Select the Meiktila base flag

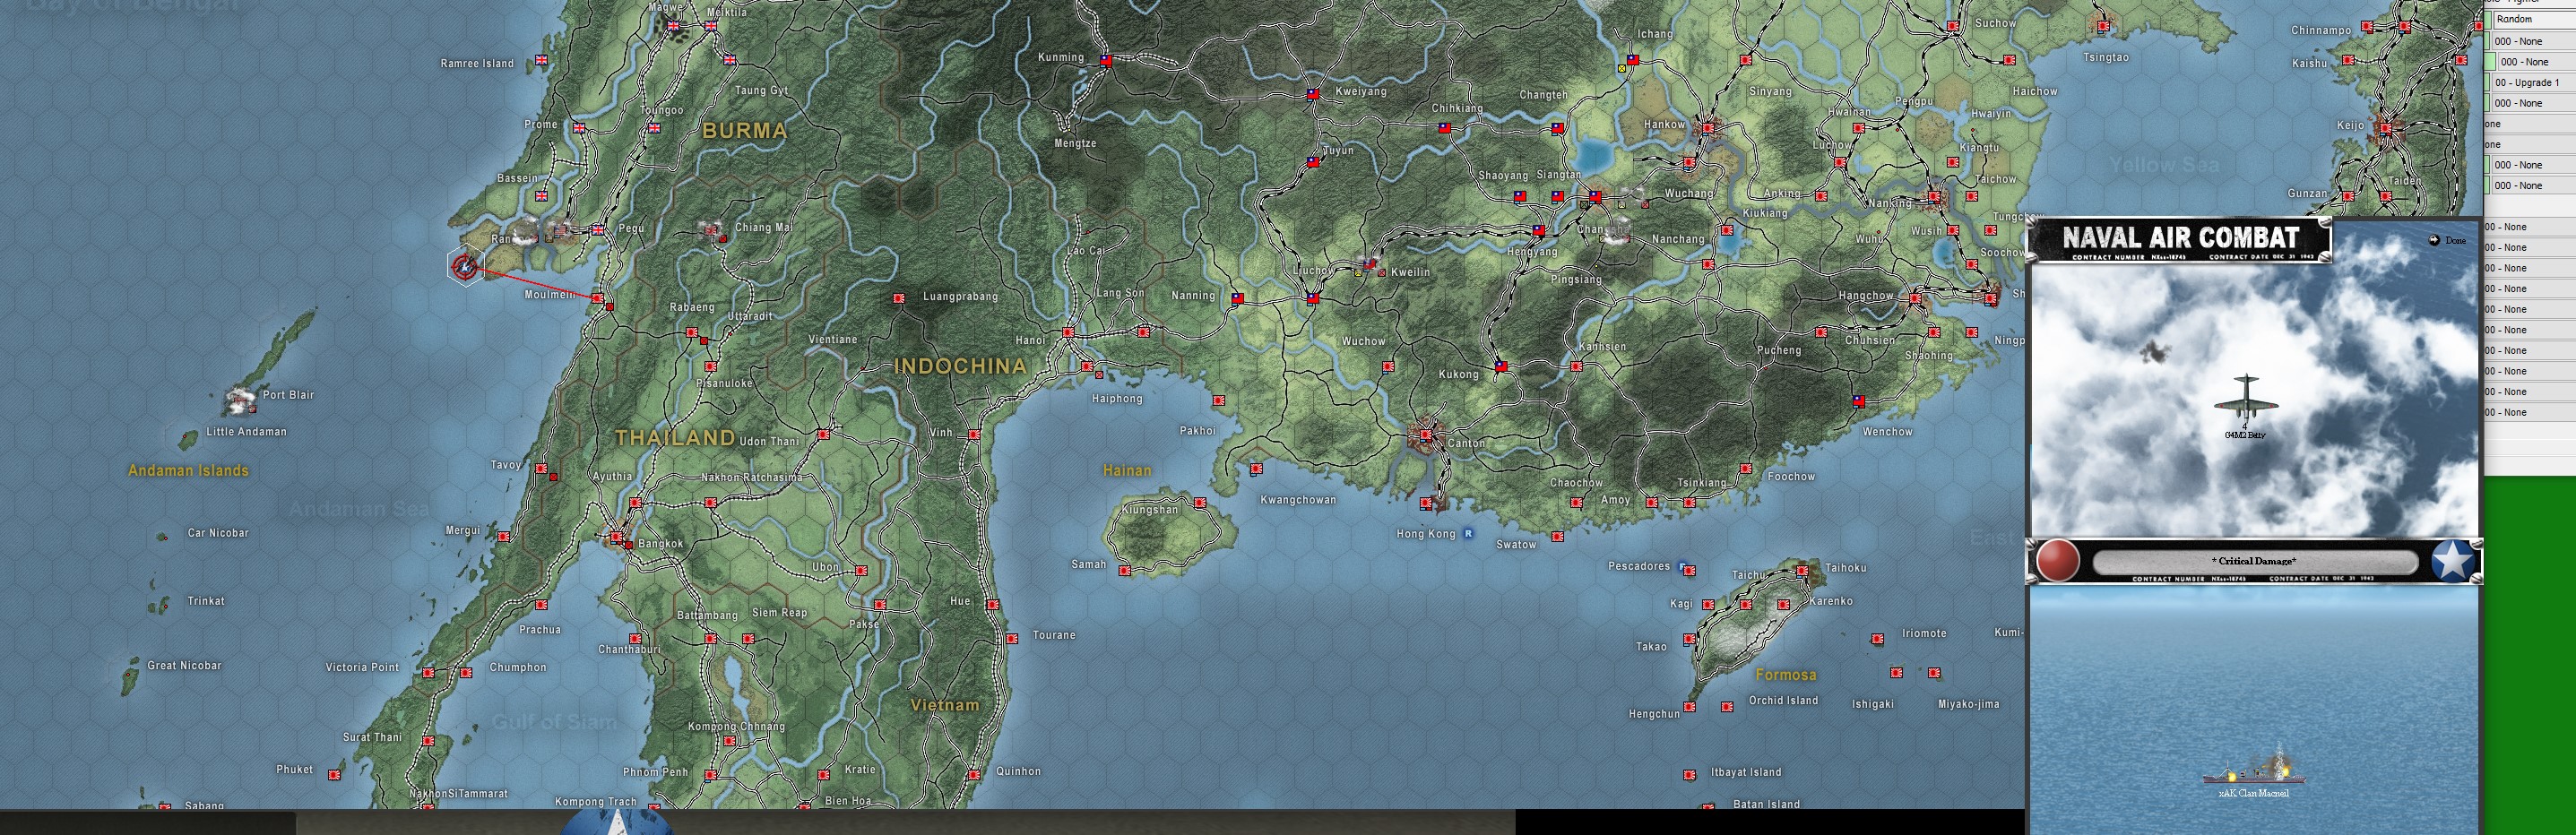click(x=711, y=26)
